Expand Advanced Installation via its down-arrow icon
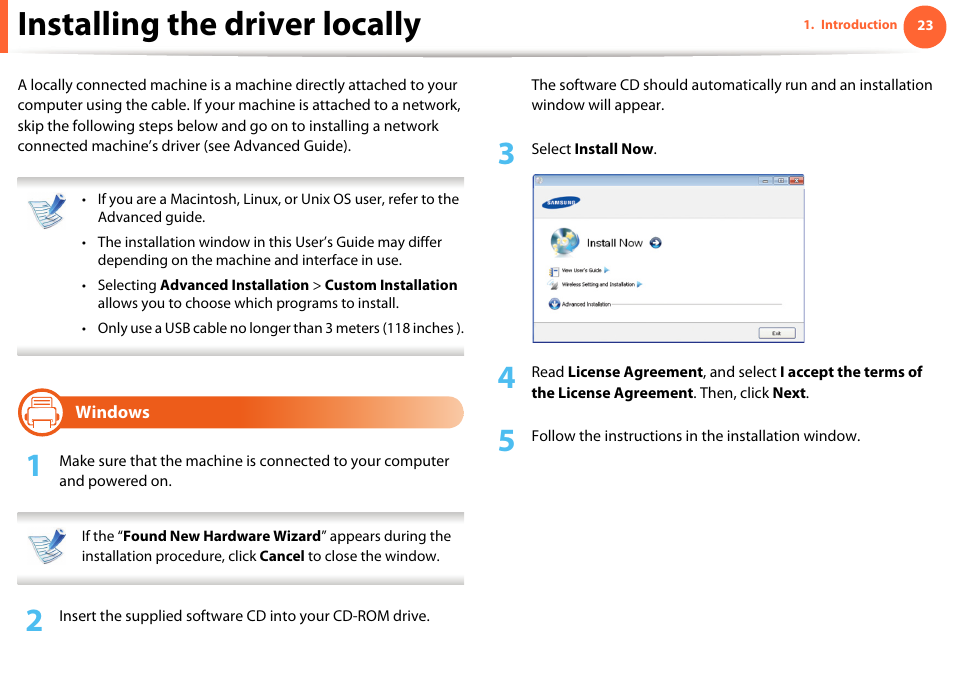The height and width of the screenshot is (675, 954). click(x=554, y=304)
